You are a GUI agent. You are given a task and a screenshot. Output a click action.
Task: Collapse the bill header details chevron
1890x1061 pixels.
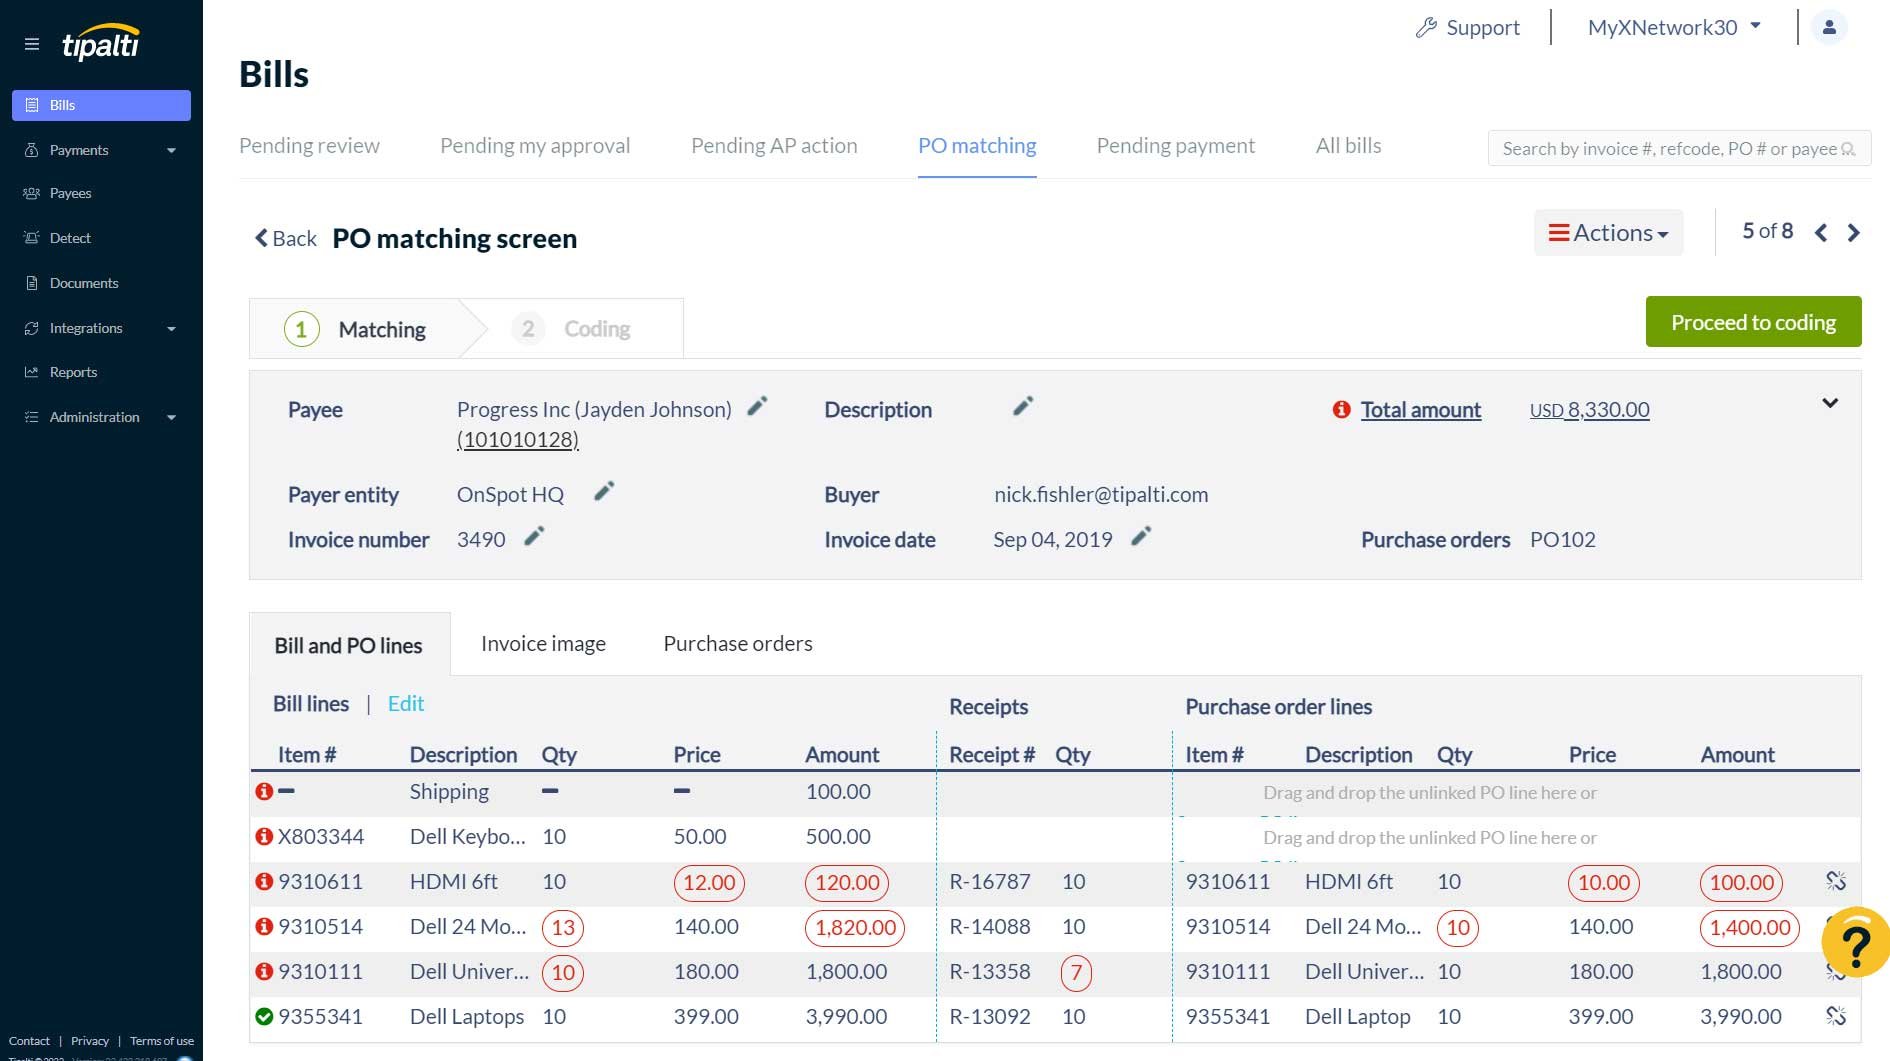1829,403
